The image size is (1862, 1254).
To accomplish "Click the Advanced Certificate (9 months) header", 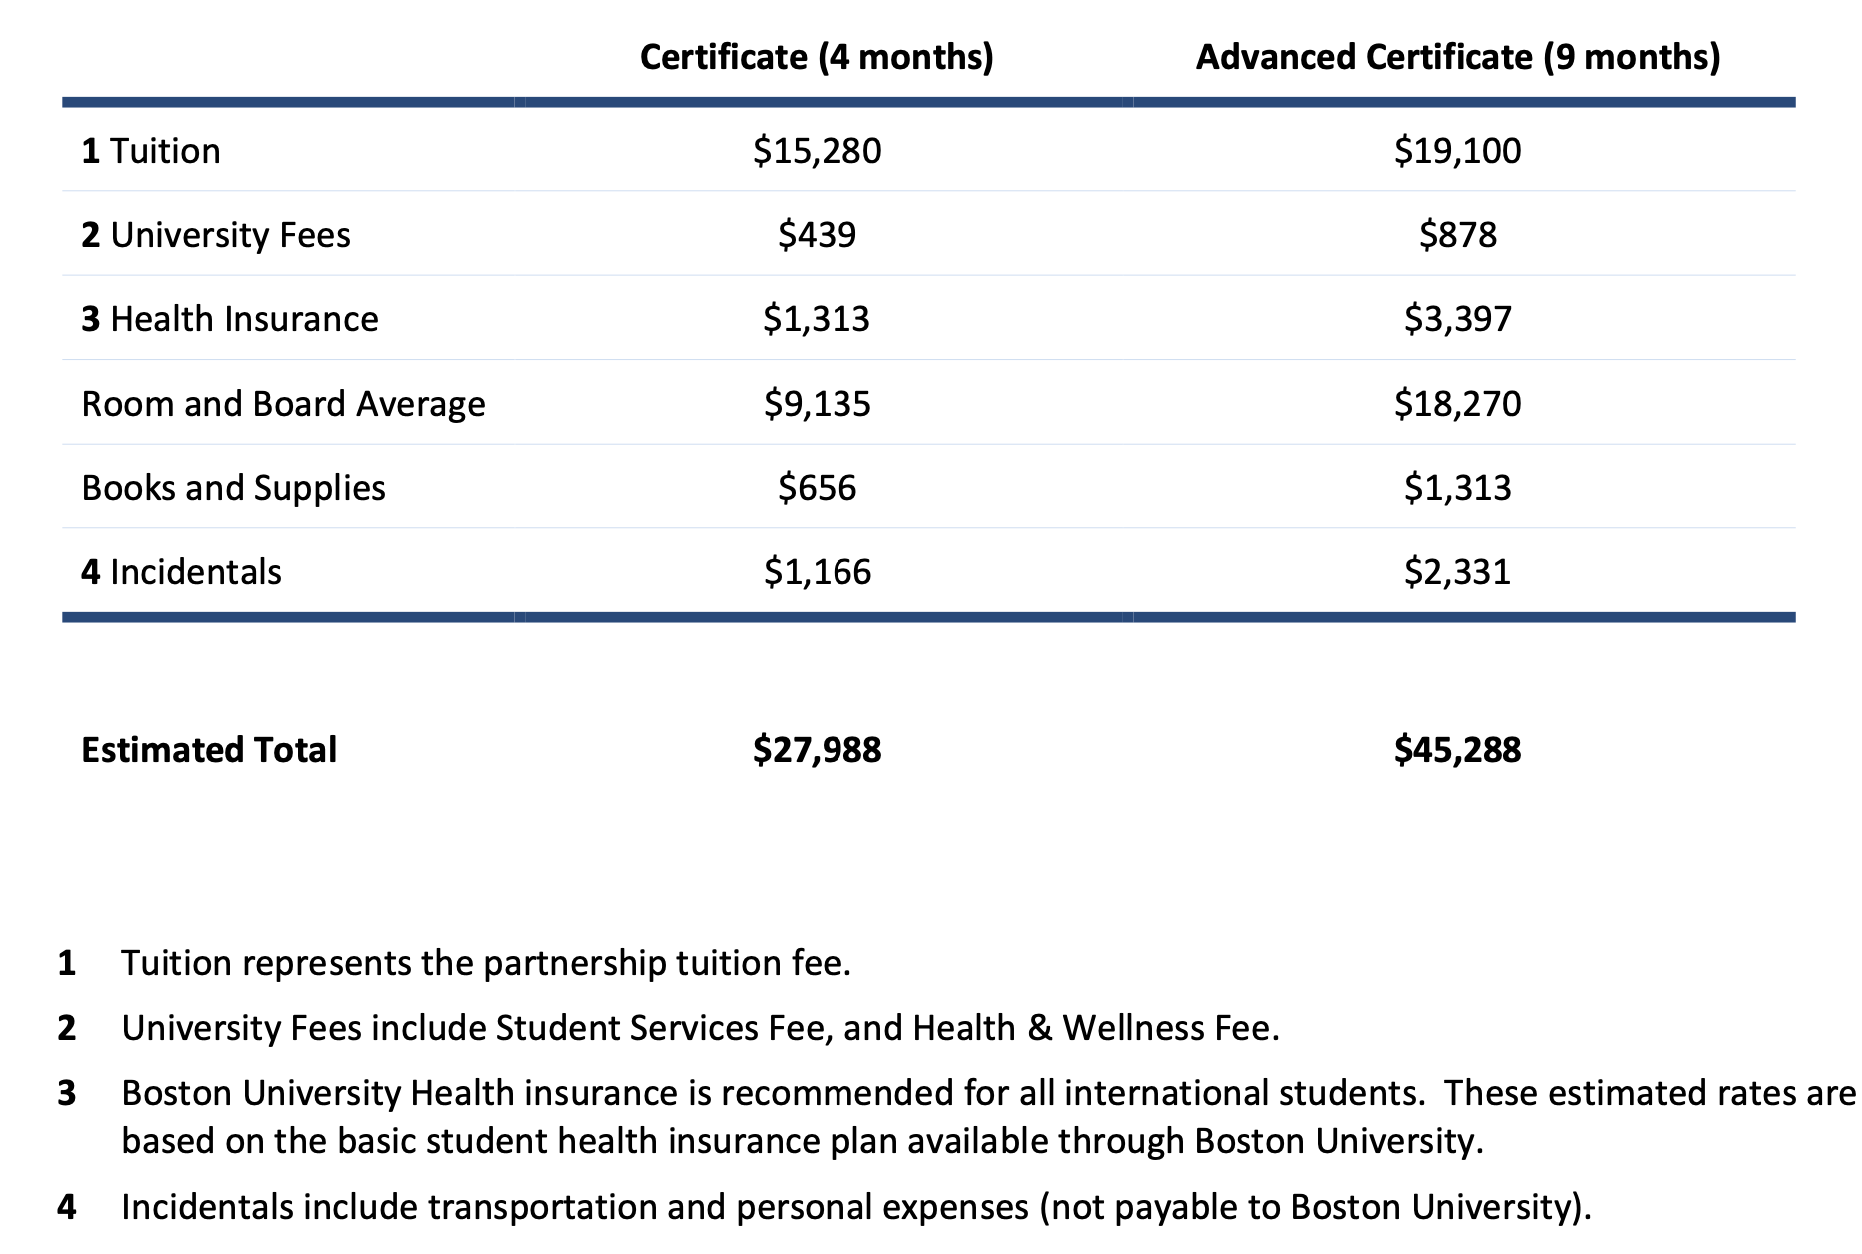I will tap(1457, 57).
